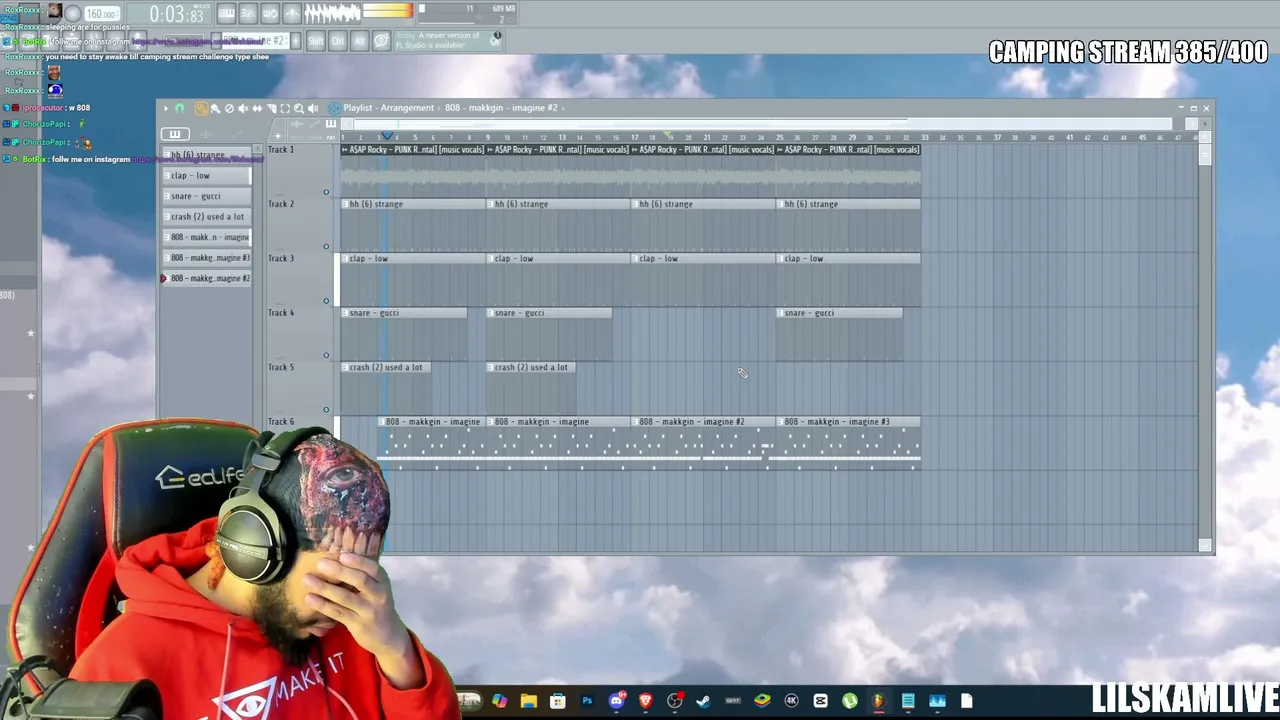The width and height of the screenshot is (1280, 720).
Task: Toggle the Alt key button
Action: (x=360, y=41)
